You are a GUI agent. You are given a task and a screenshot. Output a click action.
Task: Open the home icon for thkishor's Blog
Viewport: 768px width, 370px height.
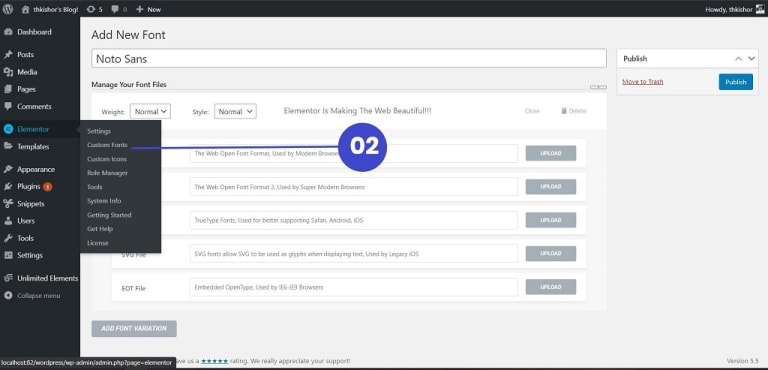25,9
